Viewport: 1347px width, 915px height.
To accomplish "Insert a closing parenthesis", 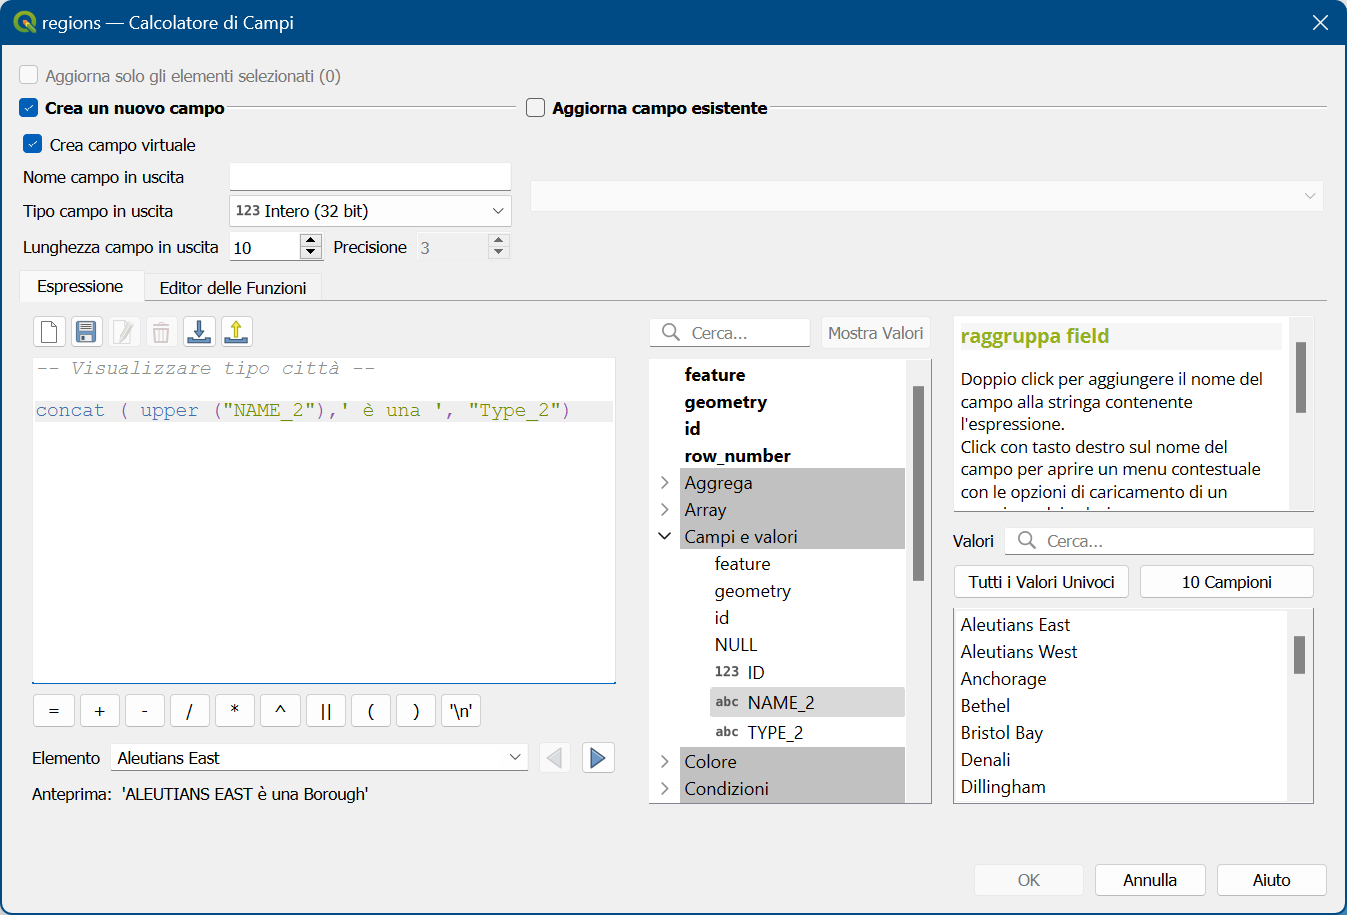I will (416, 711).
